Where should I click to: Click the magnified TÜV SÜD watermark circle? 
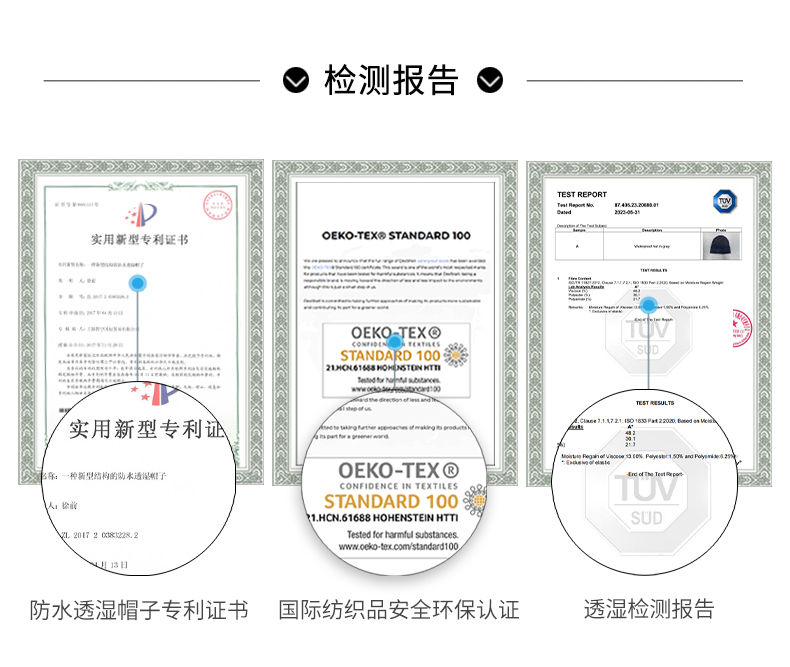(x=645, y=482)
